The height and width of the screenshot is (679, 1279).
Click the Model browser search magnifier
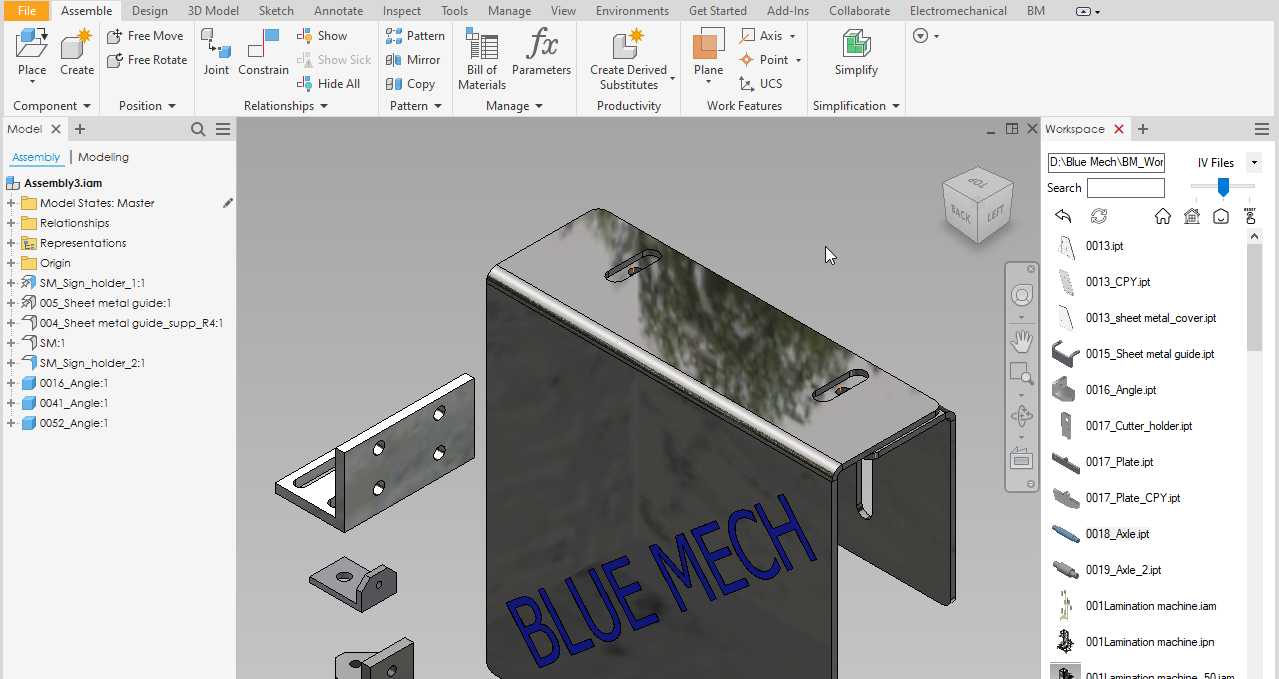198,129
